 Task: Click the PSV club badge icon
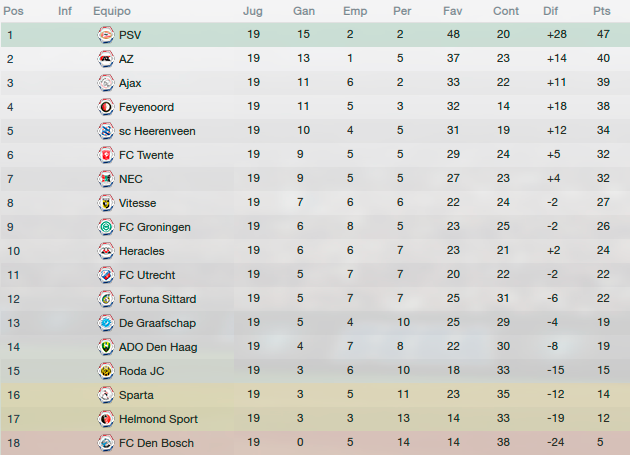[x=106, y=35]
